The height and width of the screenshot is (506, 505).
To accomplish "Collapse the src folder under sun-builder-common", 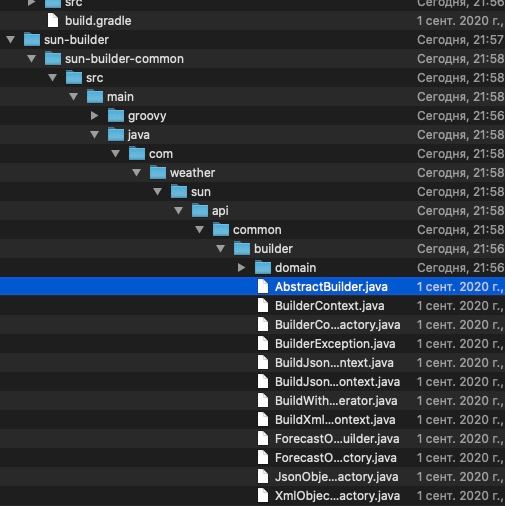I will coord(53,78).
